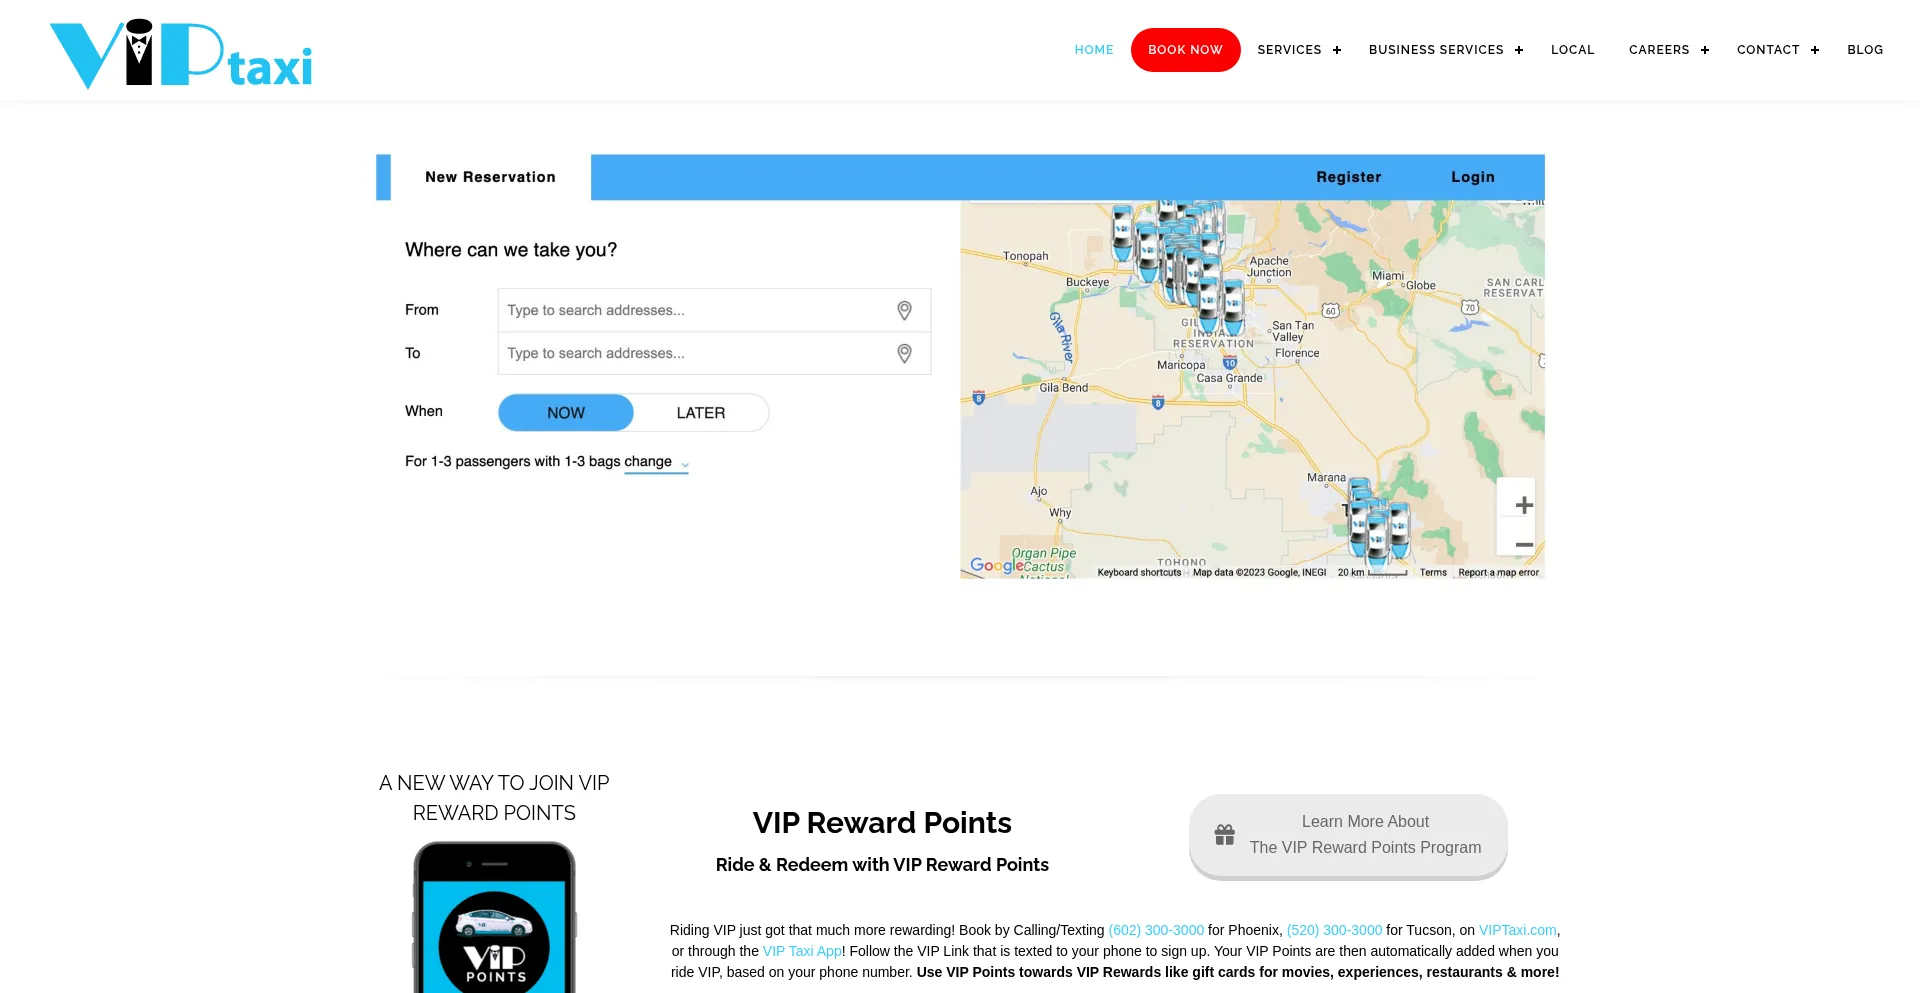
Task: Expand Business Services plus icon
Action: [x=1519, y=50]
